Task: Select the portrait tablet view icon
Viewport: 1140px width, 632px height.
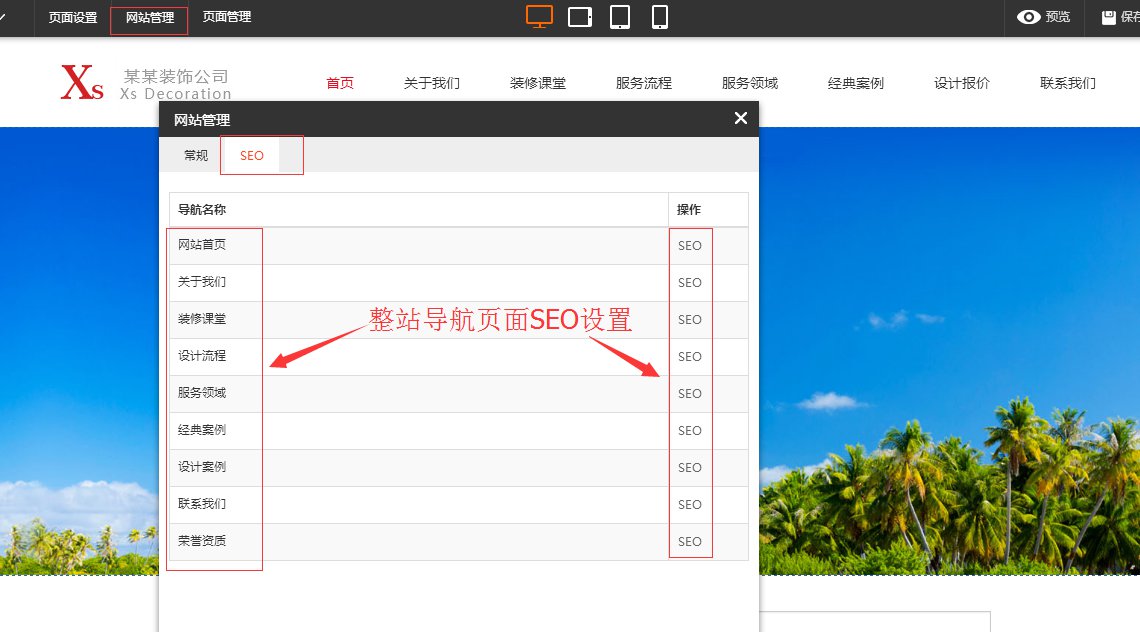Action: click(620, 17)
